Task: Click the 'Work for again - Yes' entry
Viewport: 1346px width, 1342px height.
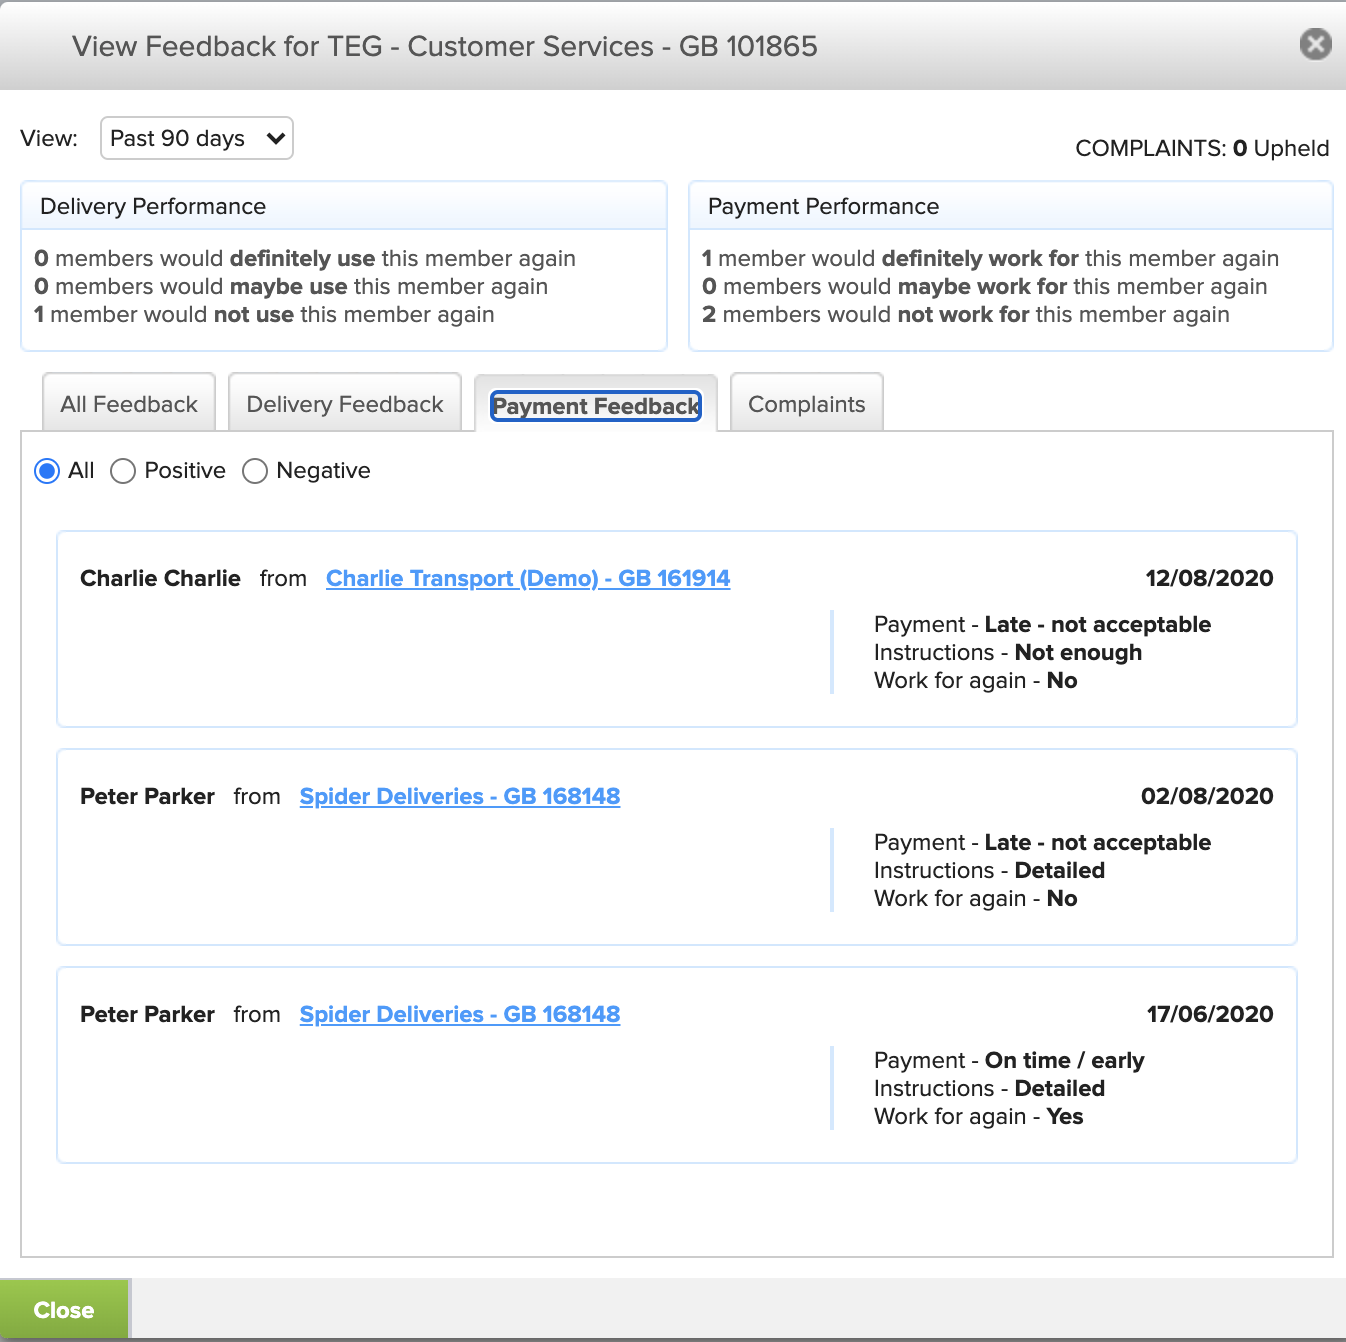Action: (x=978, y=1116)
